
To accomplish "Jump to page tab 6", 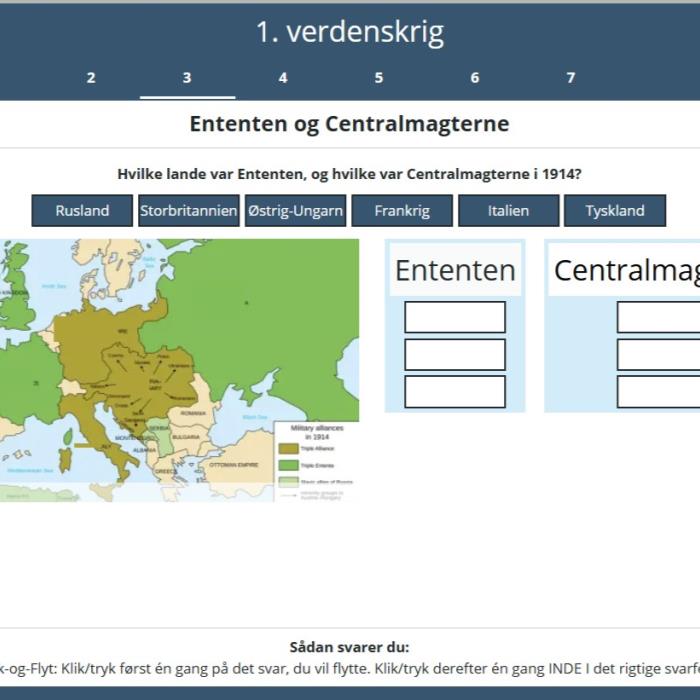I will (x=475, y=78).
